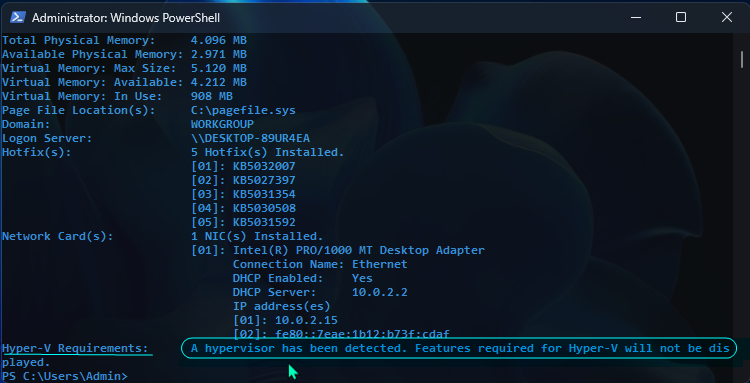750x383 pixels.
Task: Select the value '5.120 MB'
Action: point(219,68)
